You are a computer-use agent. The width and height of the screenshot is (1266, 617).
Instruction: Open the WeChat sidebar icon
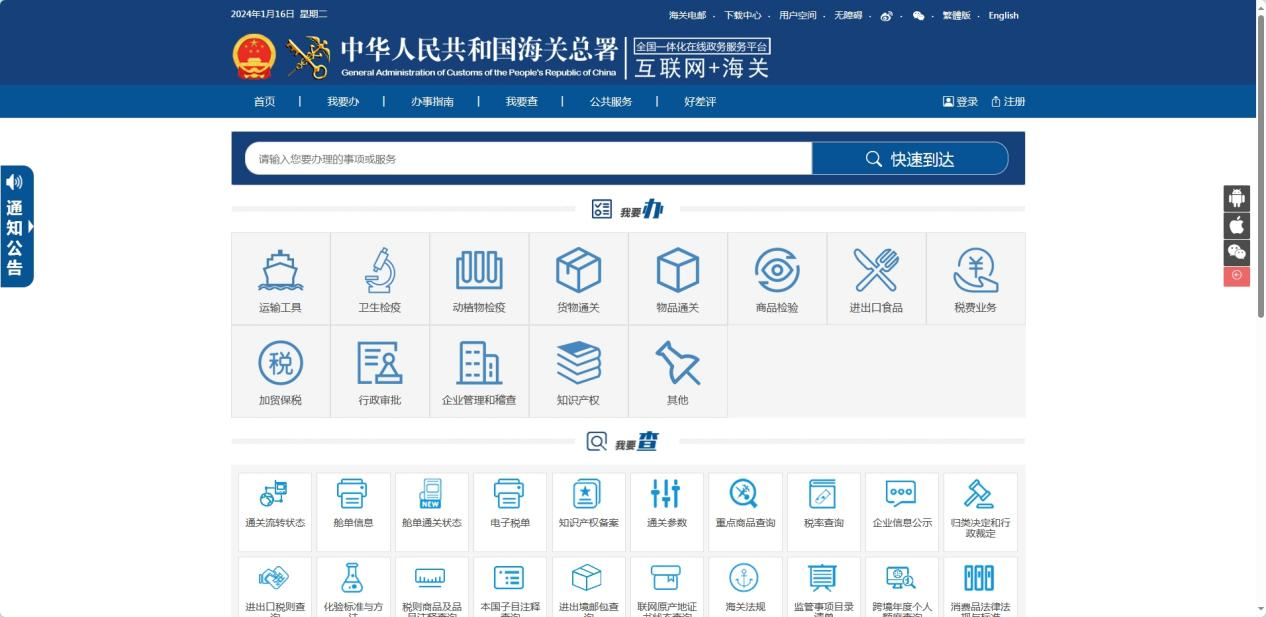pos(1237,252)
